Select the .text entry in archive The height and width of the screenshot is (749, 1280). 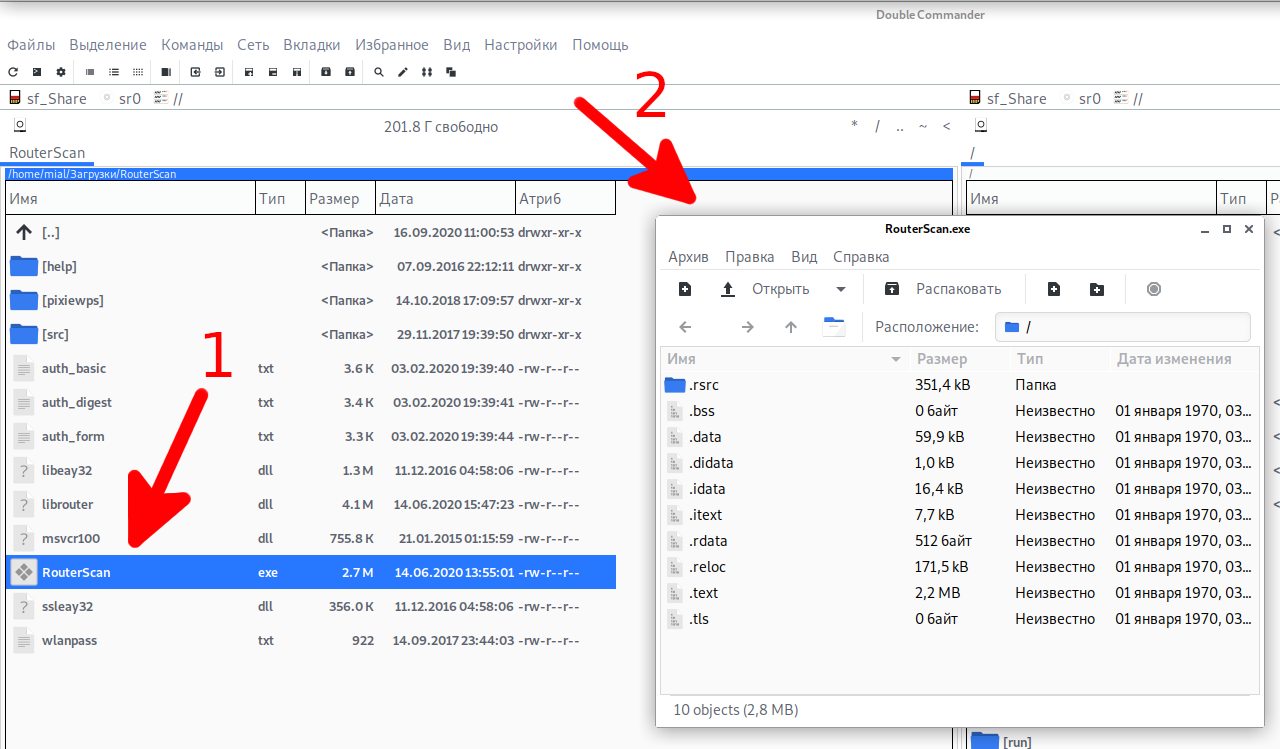click(x=960, y=593)
